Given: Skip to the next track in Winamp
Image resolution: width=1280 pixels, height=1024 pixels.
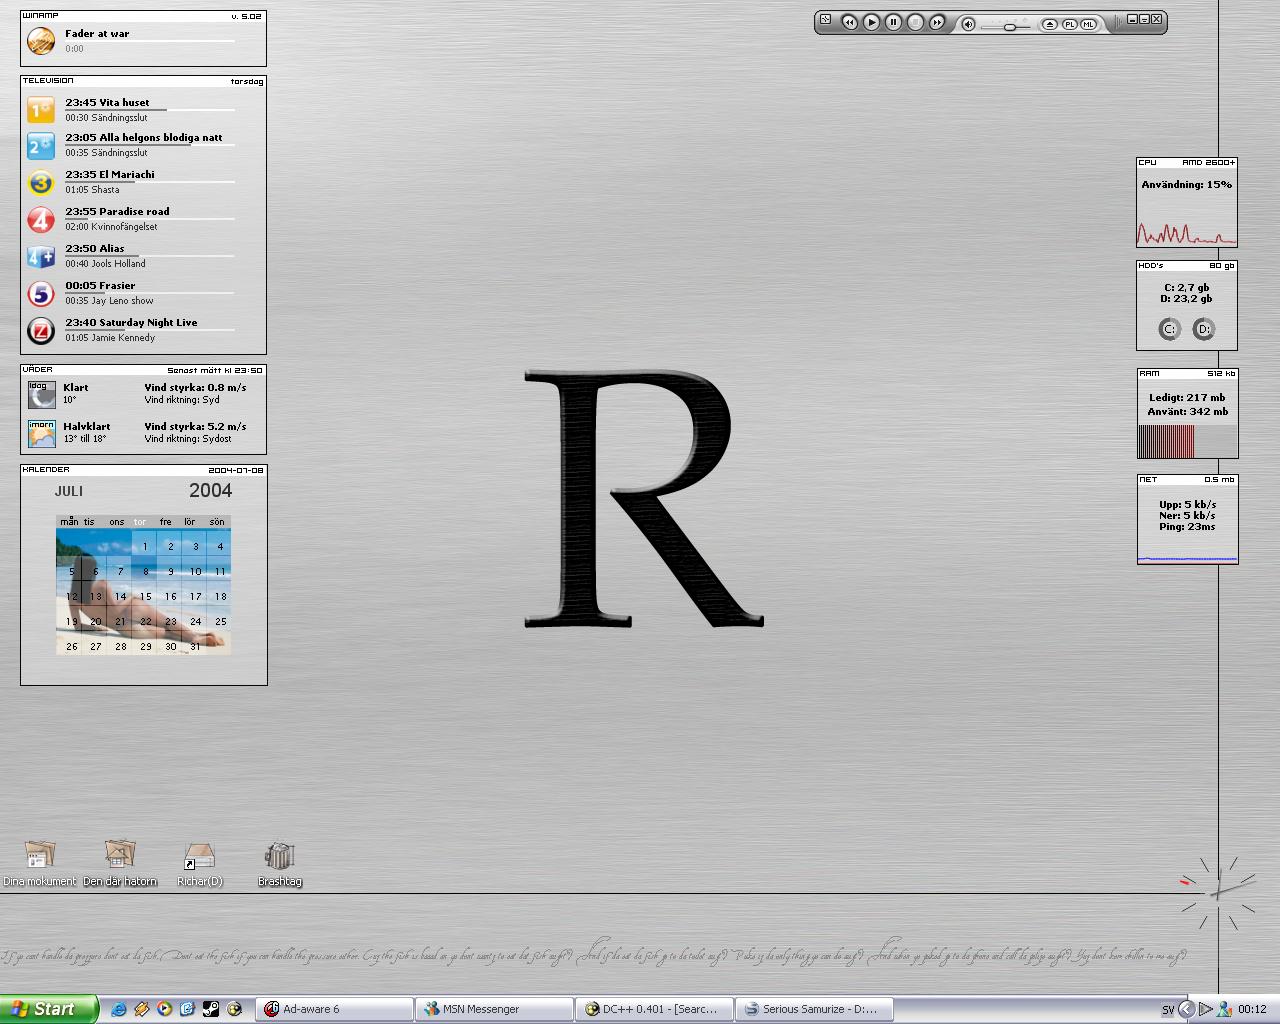Looking at the screenshot, I should pyautogui.click(x=937, y=22).
